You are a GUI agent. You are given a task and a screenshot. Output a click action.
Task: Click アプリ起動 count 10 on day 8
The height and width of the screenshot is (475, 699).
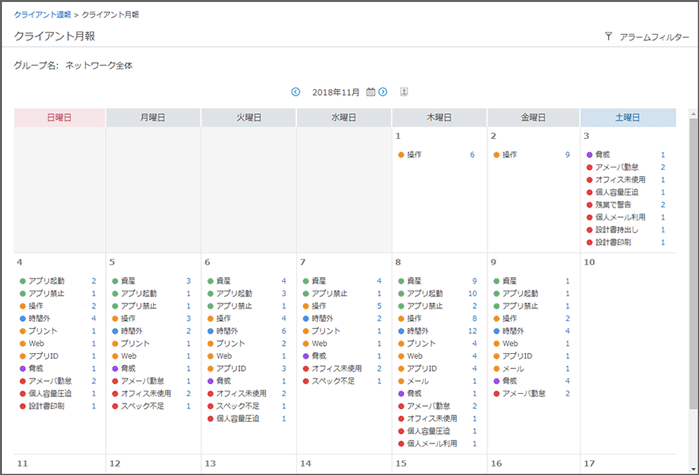[471, 293]
